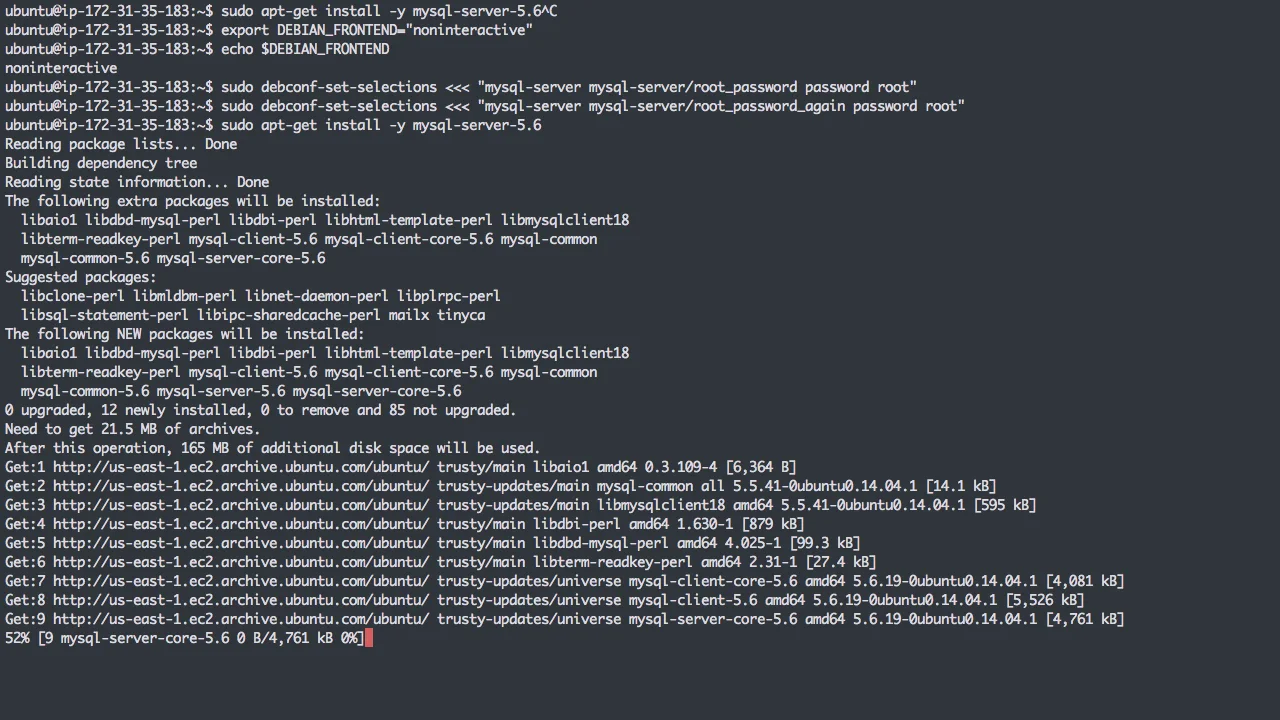Click the 'Suggested packages:' heading line
This screenshot has width=1280, height=720.
pyautogui.click(x=81, y=277)
